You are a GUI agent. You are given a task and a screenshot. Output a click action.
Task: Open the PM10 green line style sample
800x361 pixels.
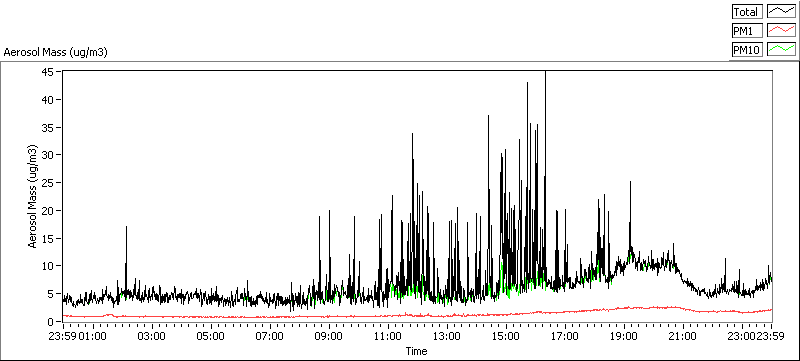782,49
